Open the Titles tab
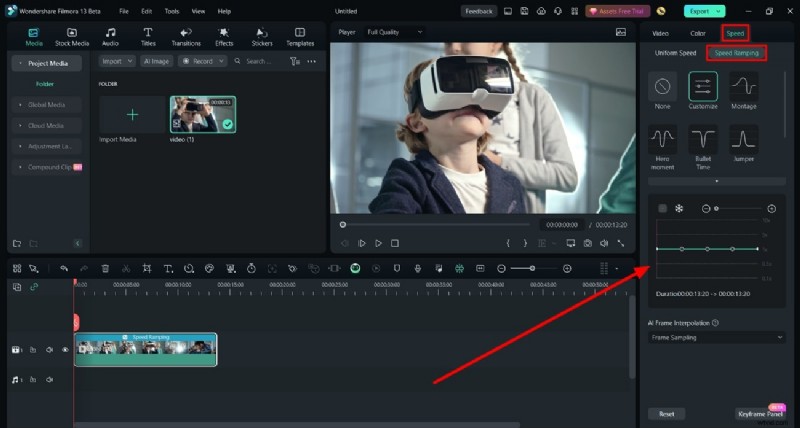The image size is (800, 428). 148,37
